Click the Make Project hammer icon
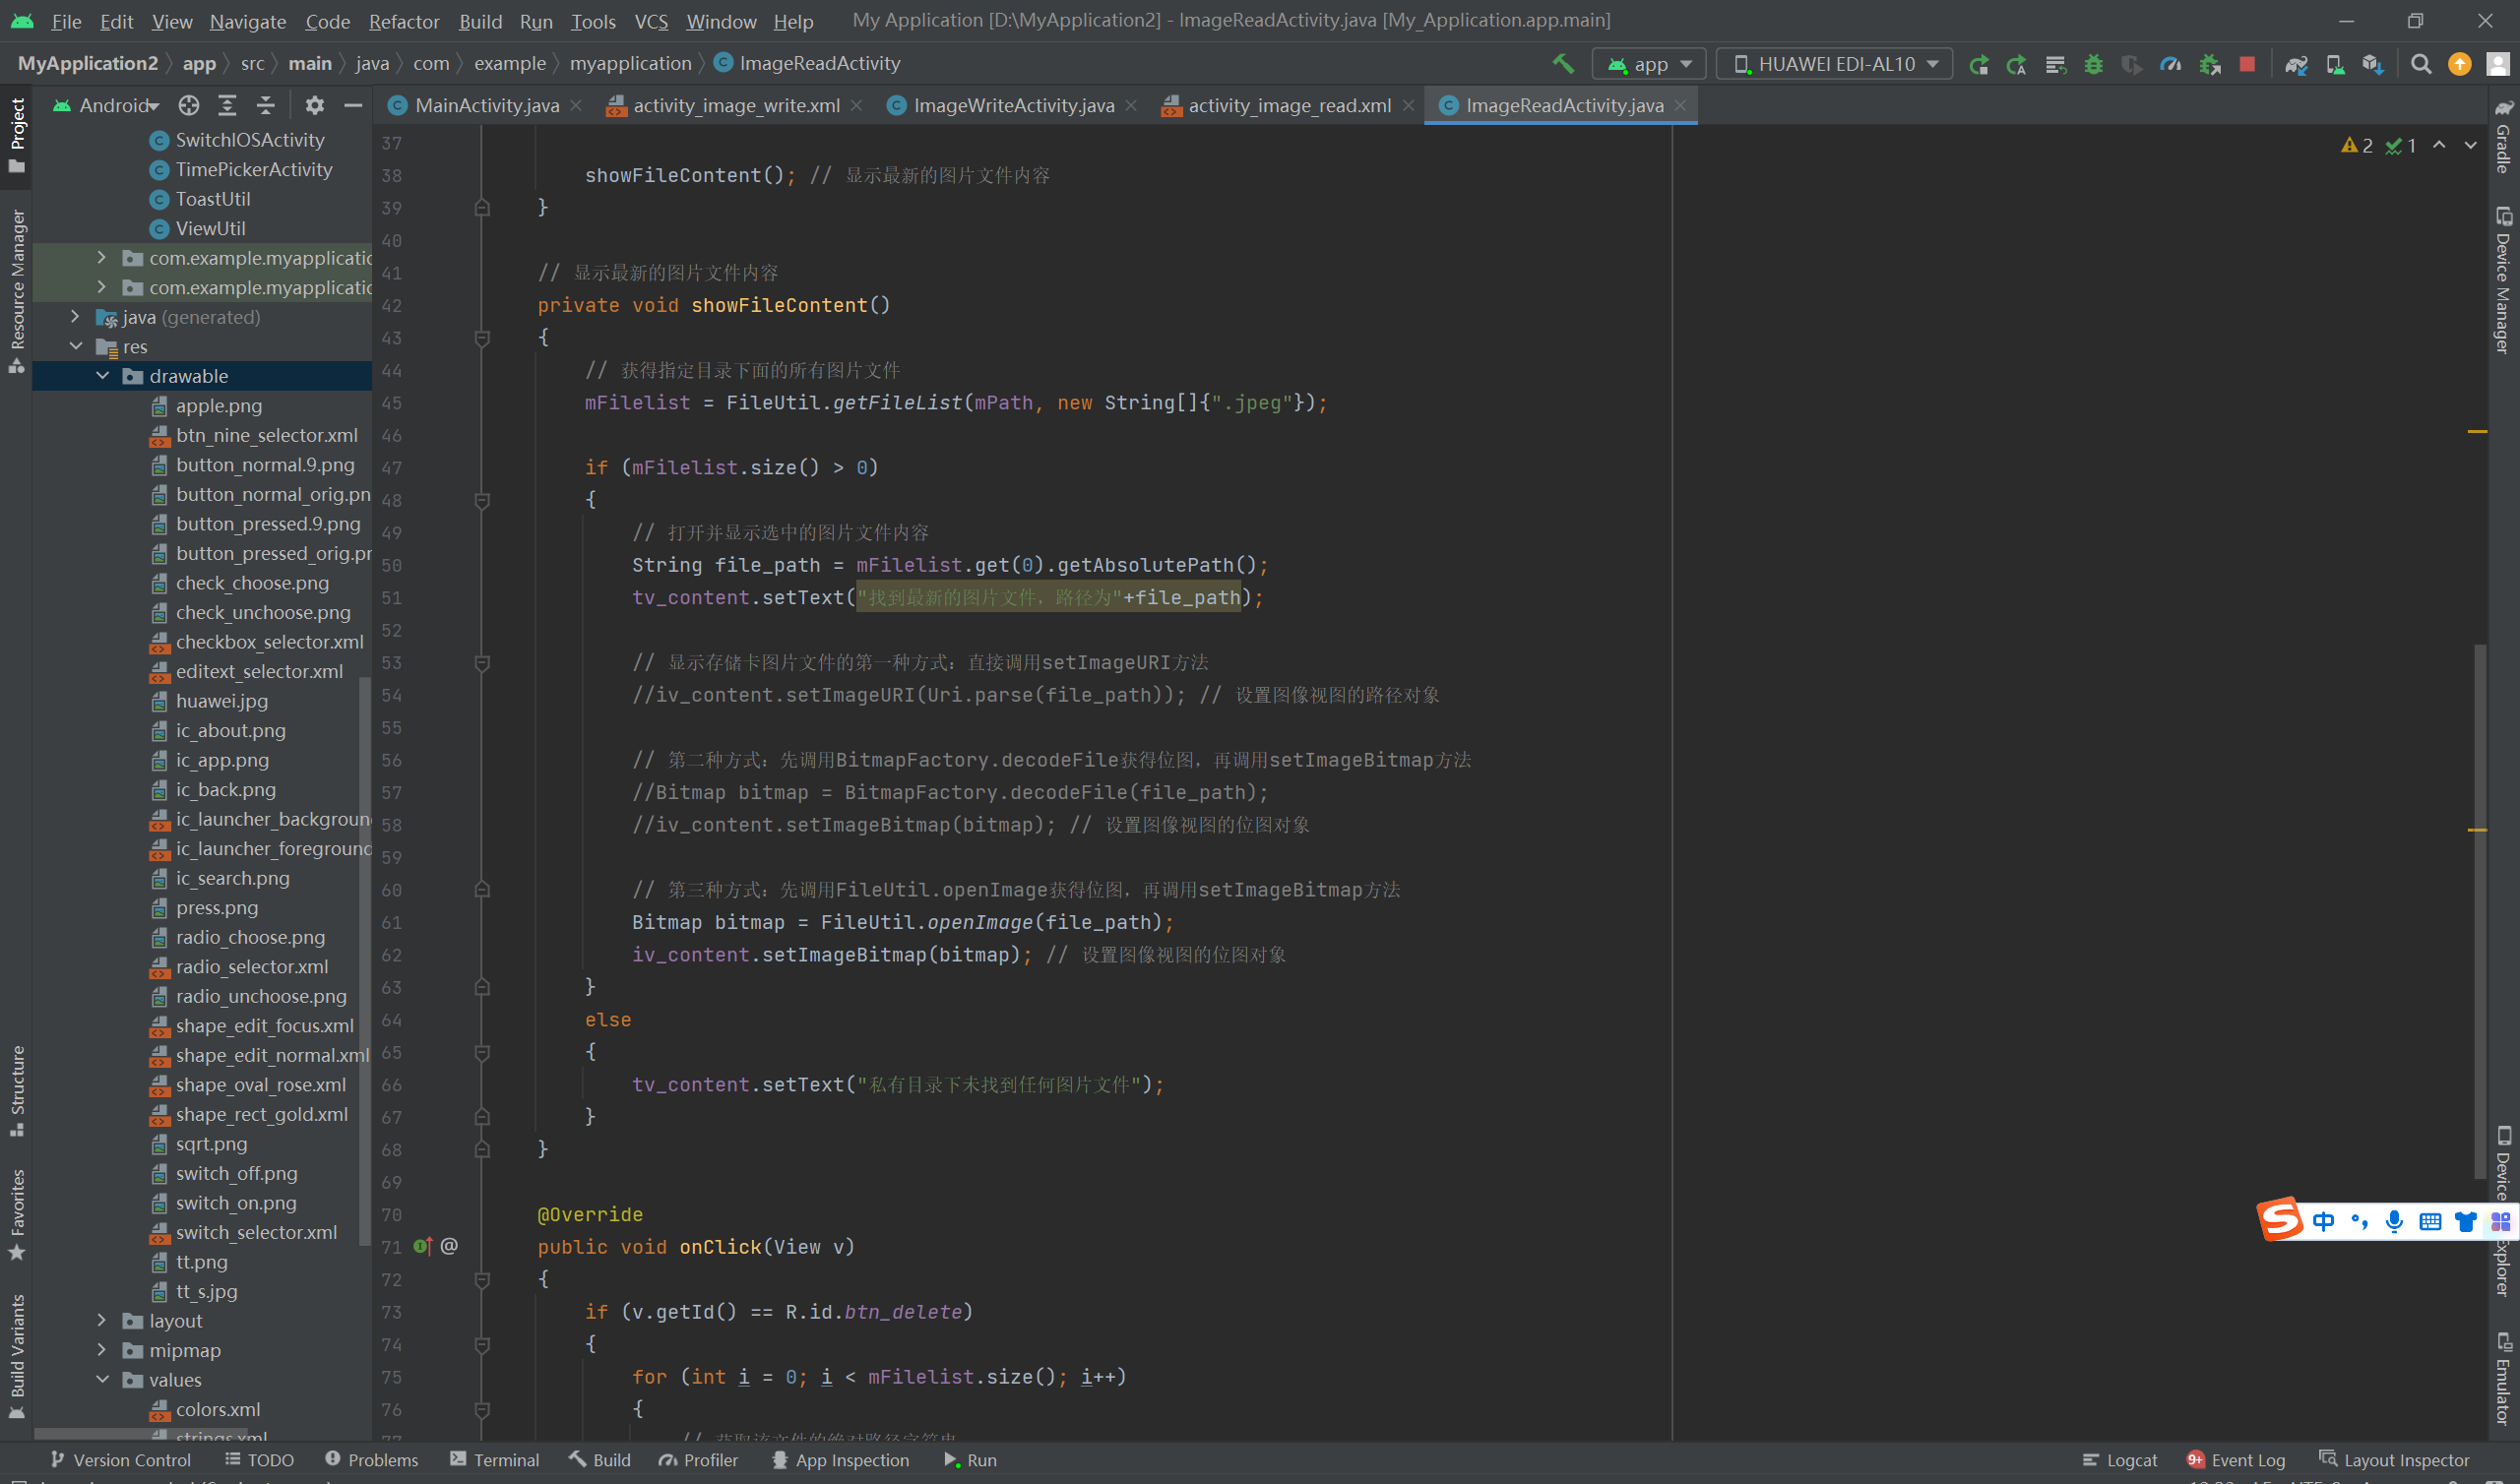The height and width of the screenshot is (1484, 2520). [x=1563, y=64]
